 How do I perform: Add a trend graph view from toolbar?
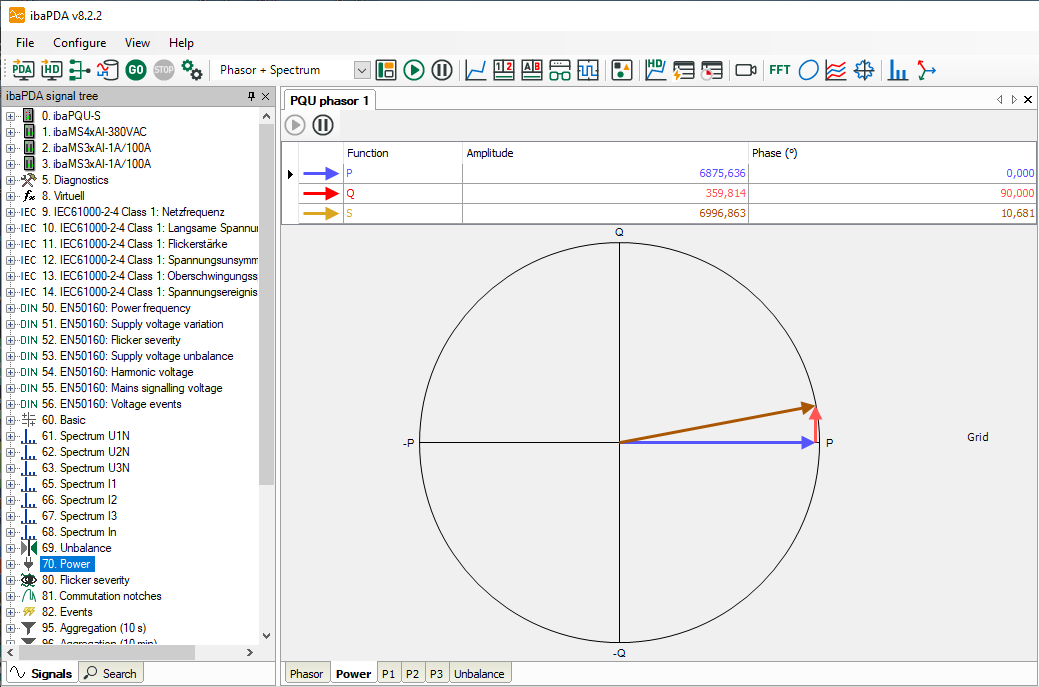coord(477,70)
